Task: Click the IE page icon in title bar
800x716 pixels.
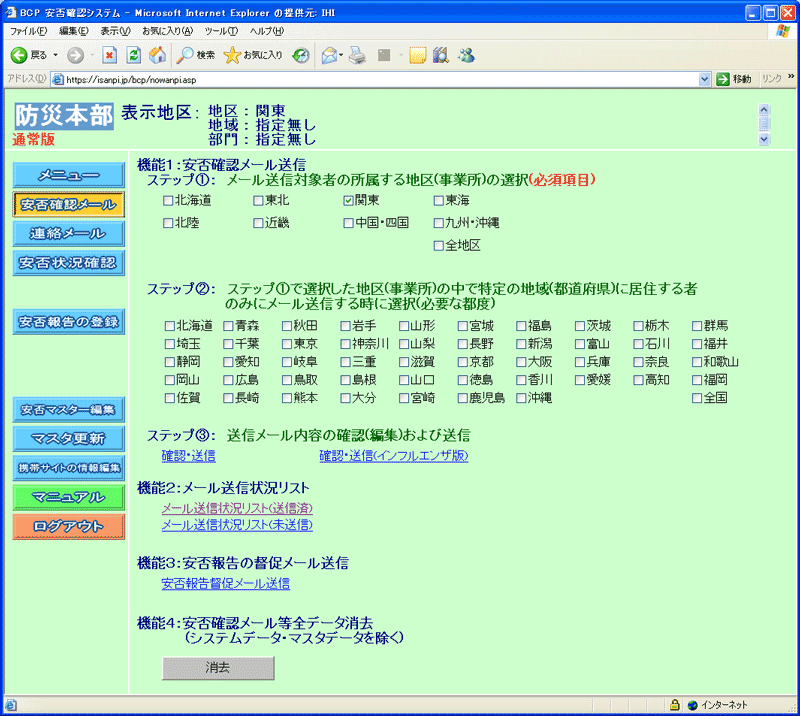Action: 11,12
